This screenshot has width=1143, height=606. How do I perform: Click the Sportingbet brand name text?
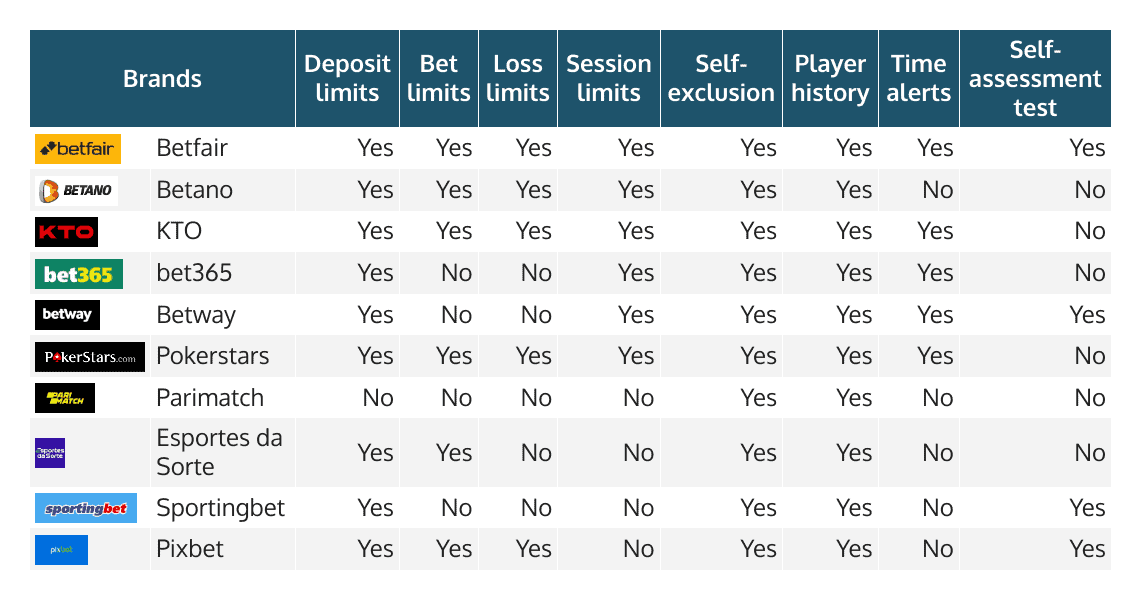(x=221, y=508)
